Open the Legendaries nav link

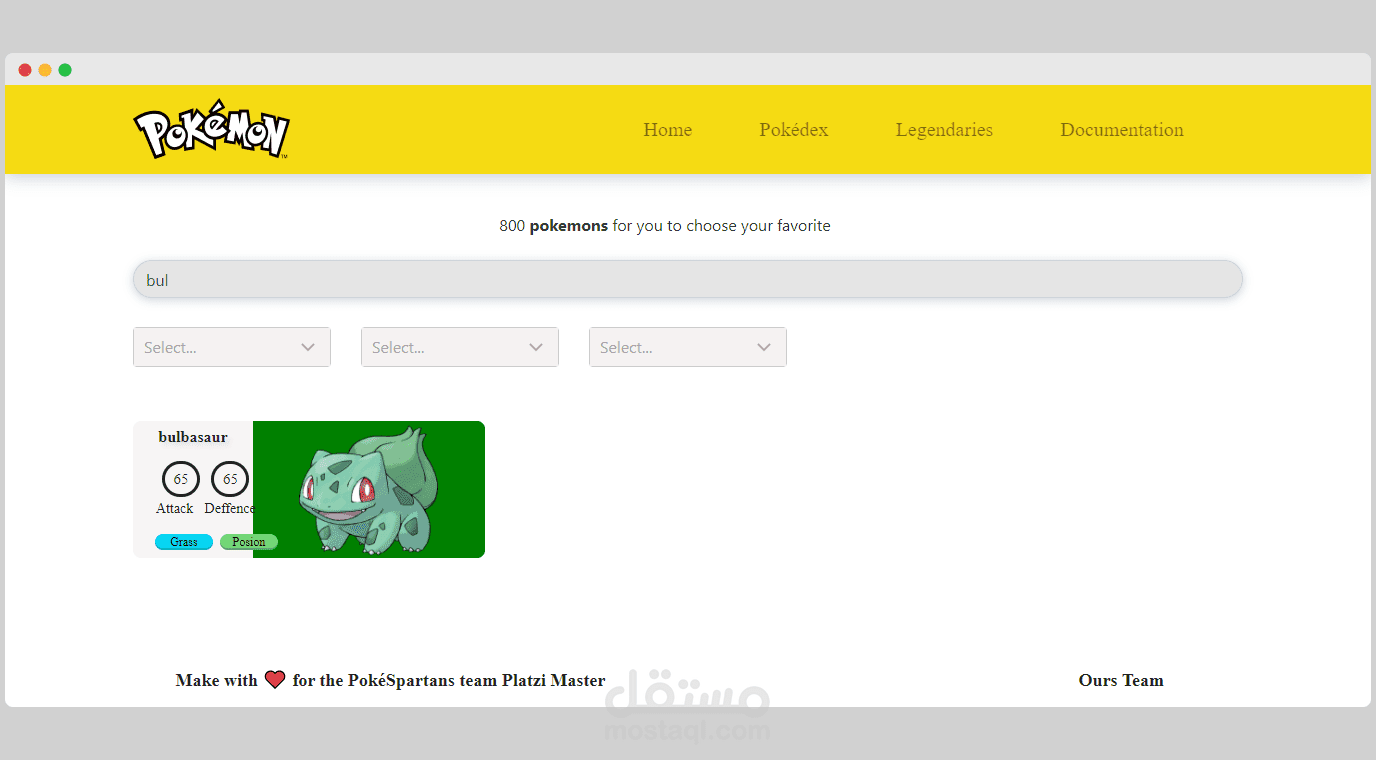pos(944,130)
